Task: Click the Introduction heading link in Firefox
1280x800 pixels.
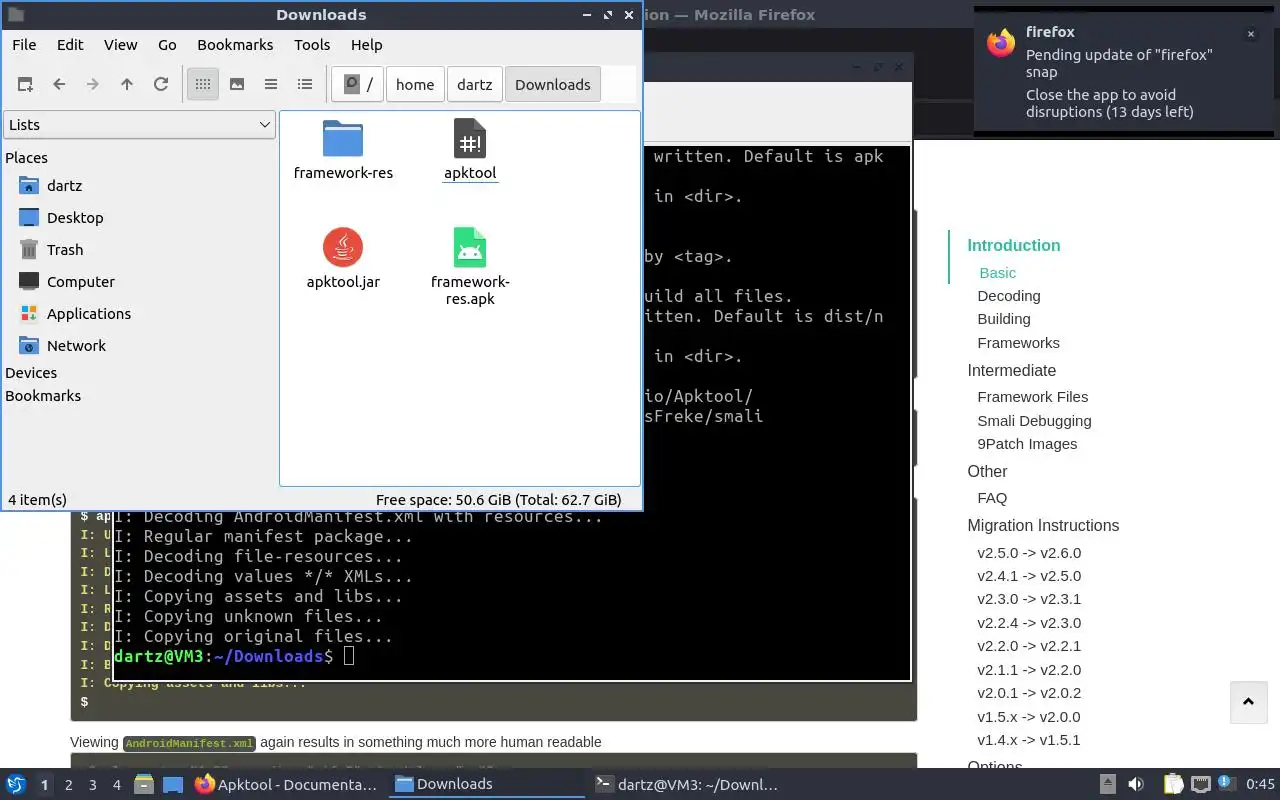Action: pos(1013,245)
